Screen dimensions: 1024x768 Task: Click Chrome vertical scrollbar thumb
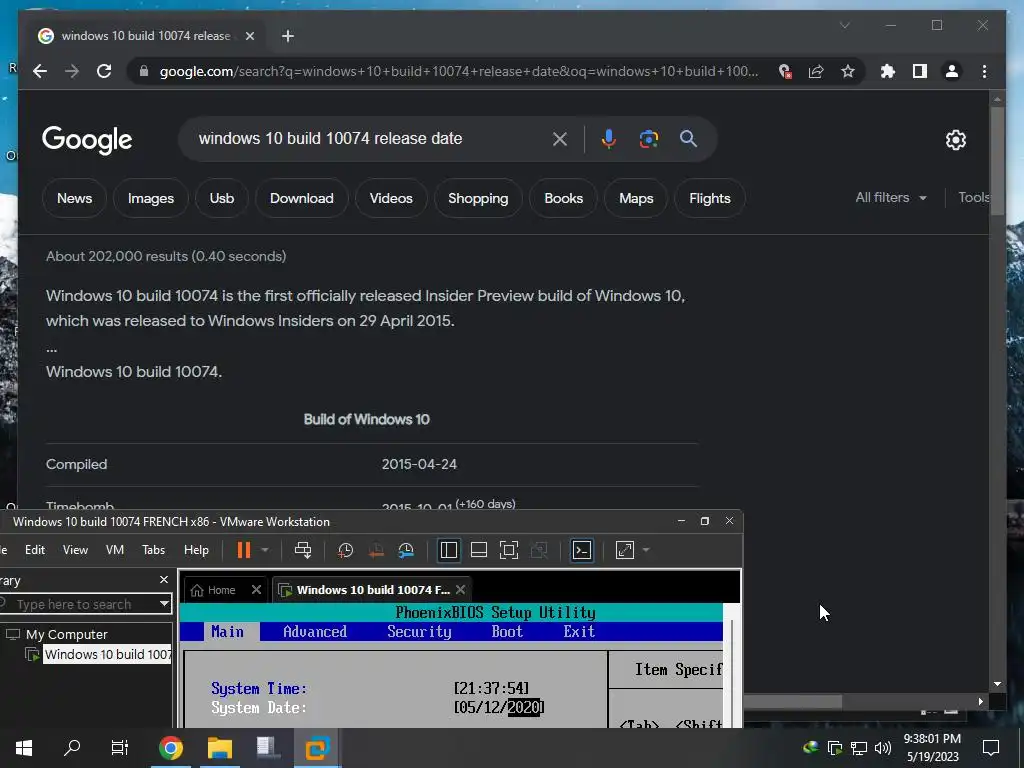pos(997,160)
